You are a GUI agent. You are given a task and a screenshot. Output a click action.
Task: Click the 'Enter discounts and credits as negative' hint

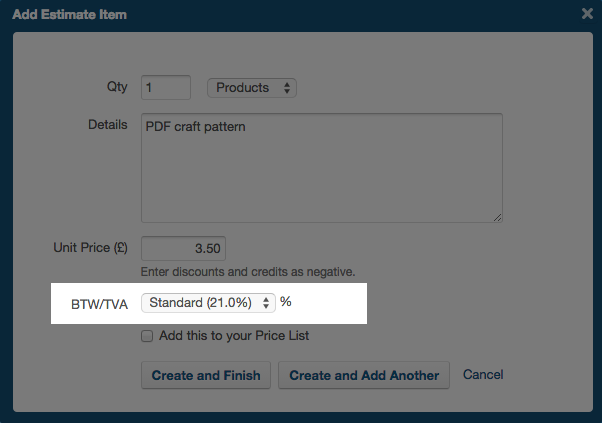coord(248,271)
